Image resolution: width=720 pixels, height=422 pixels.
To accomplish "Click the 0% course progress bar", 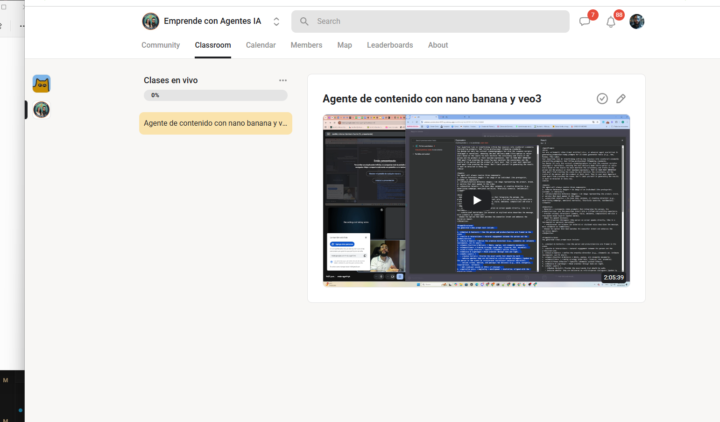I will (215, 95).
